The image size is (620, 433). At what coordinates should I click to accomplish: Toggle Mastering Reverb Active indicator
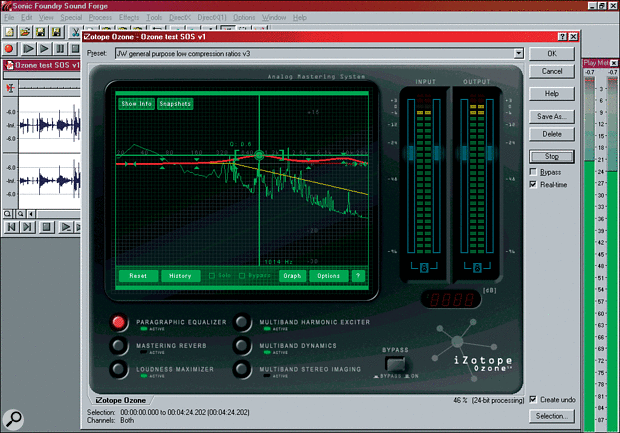click(x=144, y=352)
